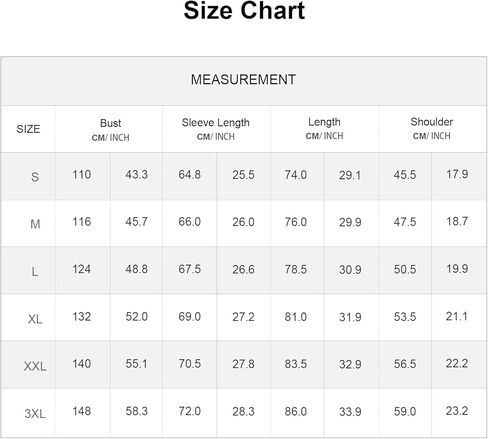Select the L size row label
Image resolution: width=488 pixels, height=439 pixels.
click(x=34, y=272)
